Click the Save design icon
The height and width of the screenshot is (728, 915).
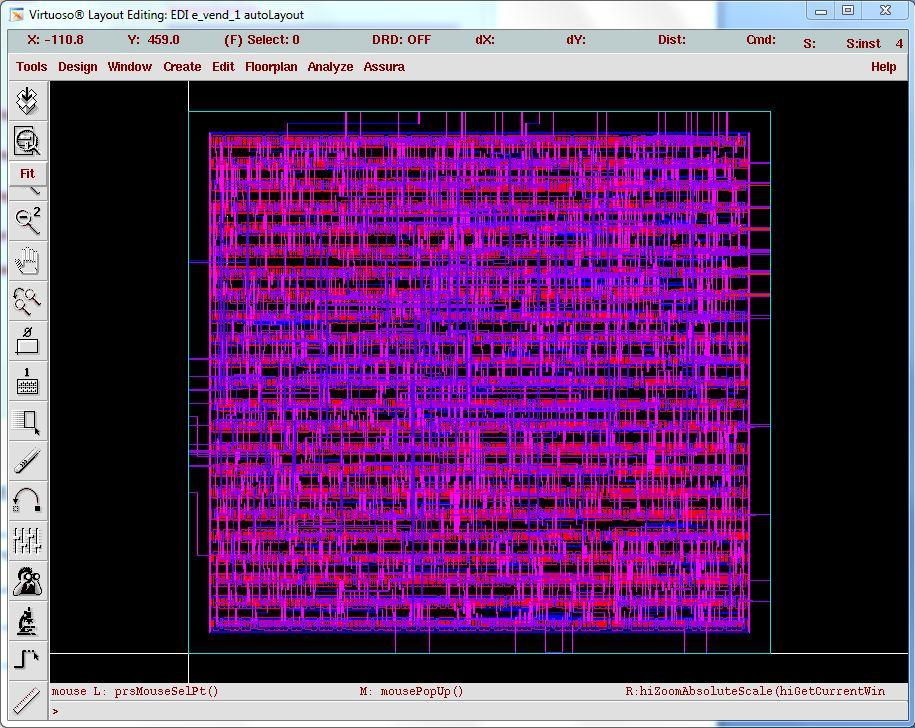pos(27,102)
